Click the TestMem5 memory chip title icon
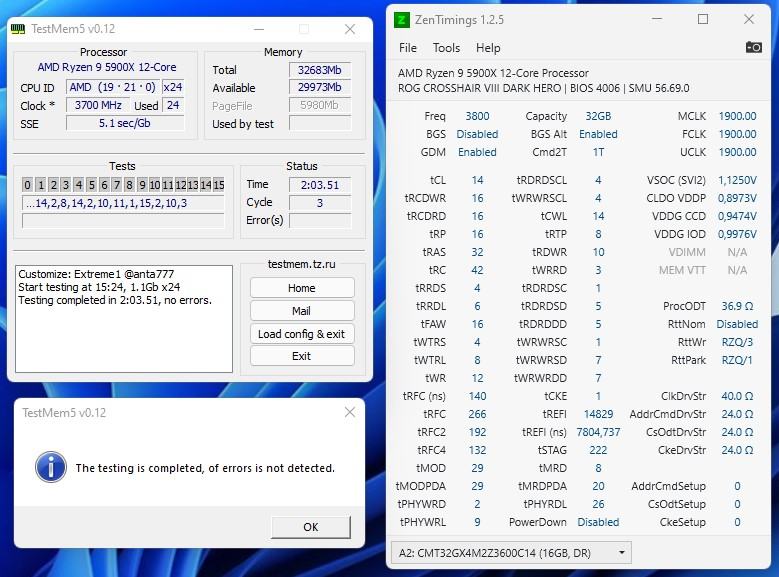Screen dimensions: 779x577 tap(18, 29)
